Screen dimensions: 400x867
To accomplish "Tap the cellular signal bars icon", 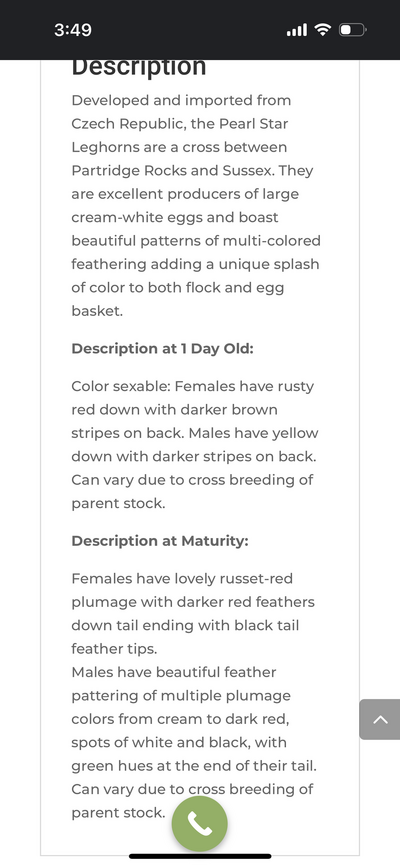I will [297, 30].
